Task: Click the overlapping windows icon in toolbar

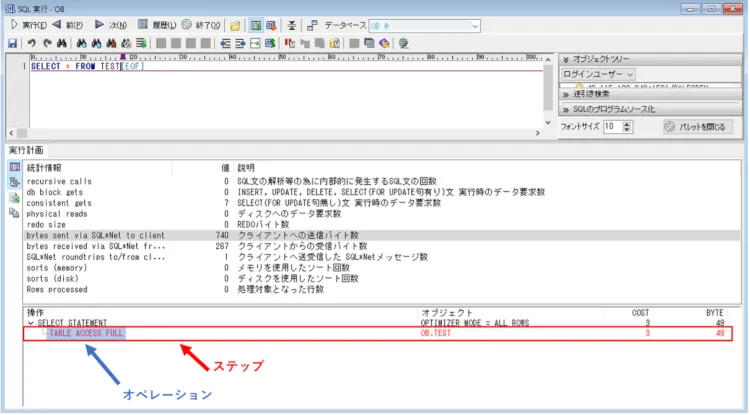Action: pos(369,44)
